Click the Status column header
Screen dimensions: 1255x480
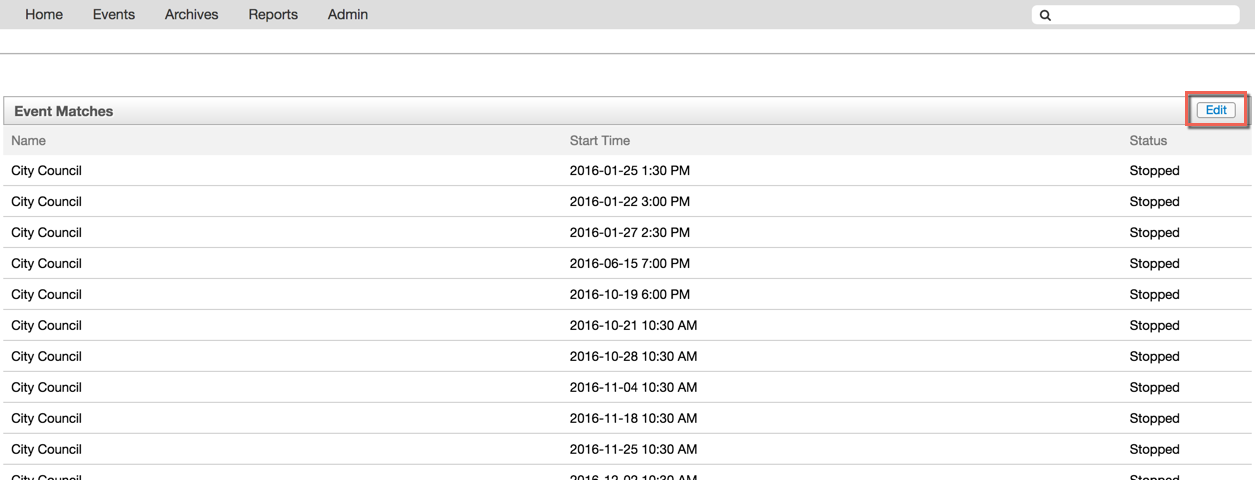click(1148, 141)
